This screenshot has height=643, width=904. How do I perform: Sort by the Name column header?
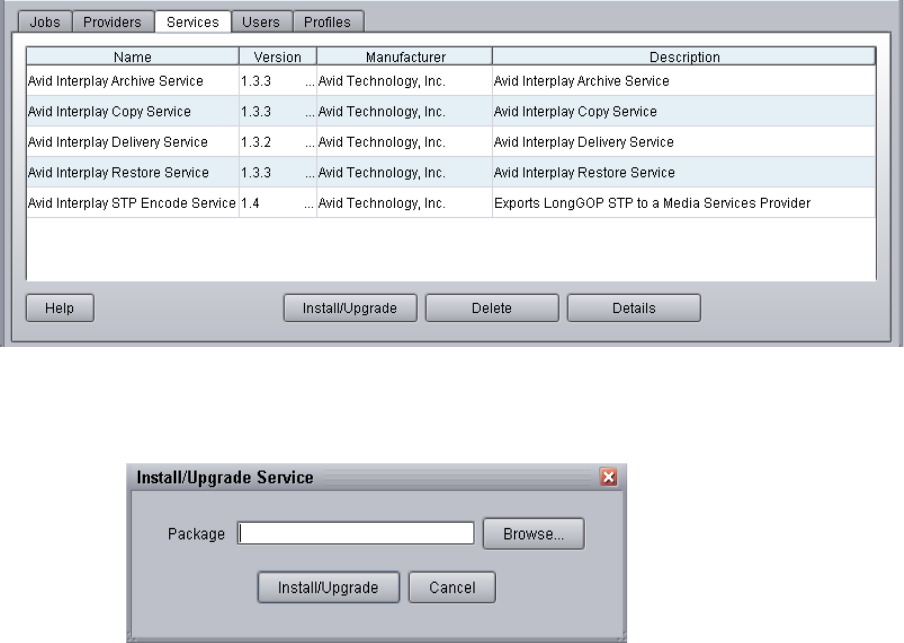[133, 57]
